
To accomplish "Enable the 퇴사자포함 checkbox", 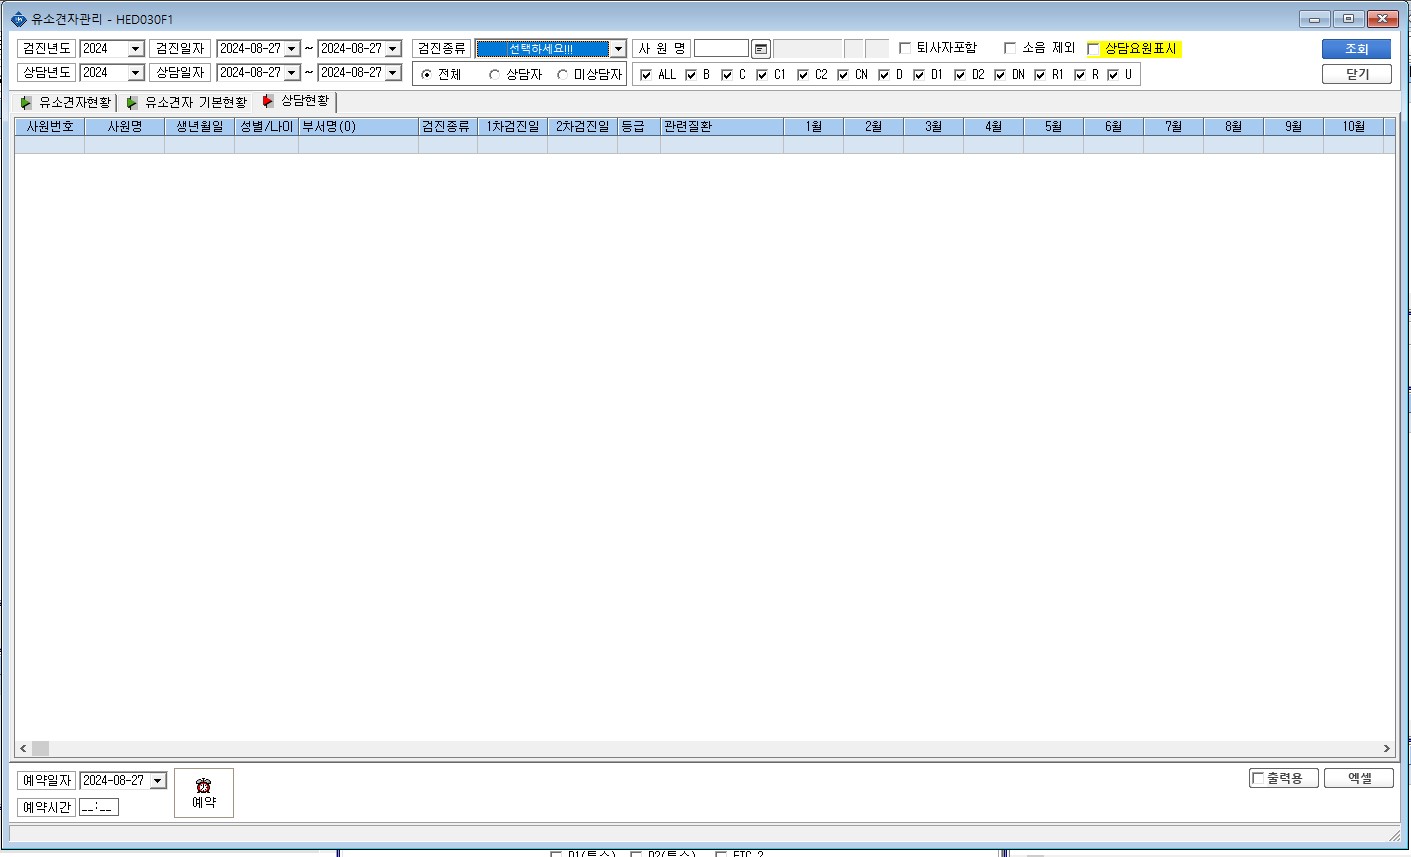I will [905, 48].
